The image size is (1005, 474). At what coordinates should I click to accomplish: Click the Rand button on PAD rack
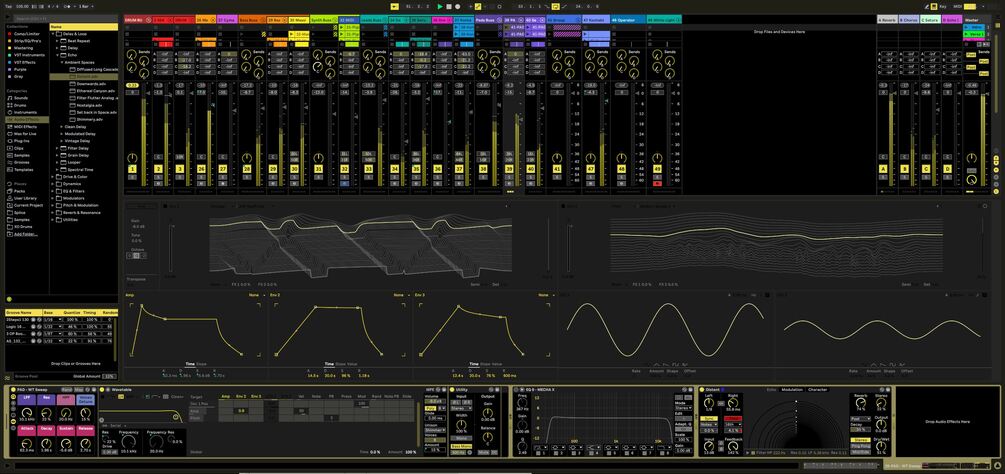point(67,389)
